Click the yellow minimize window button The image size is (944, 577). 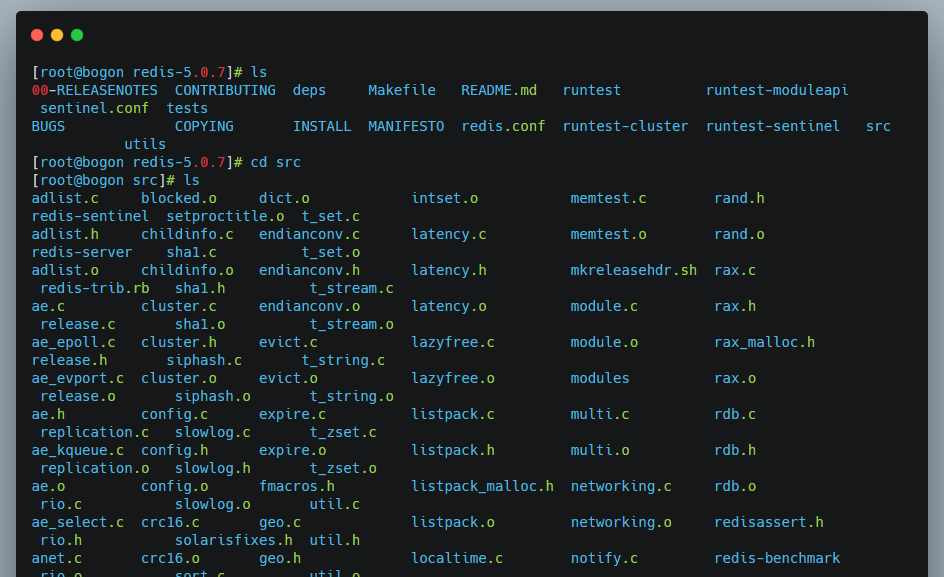point(57,35)
